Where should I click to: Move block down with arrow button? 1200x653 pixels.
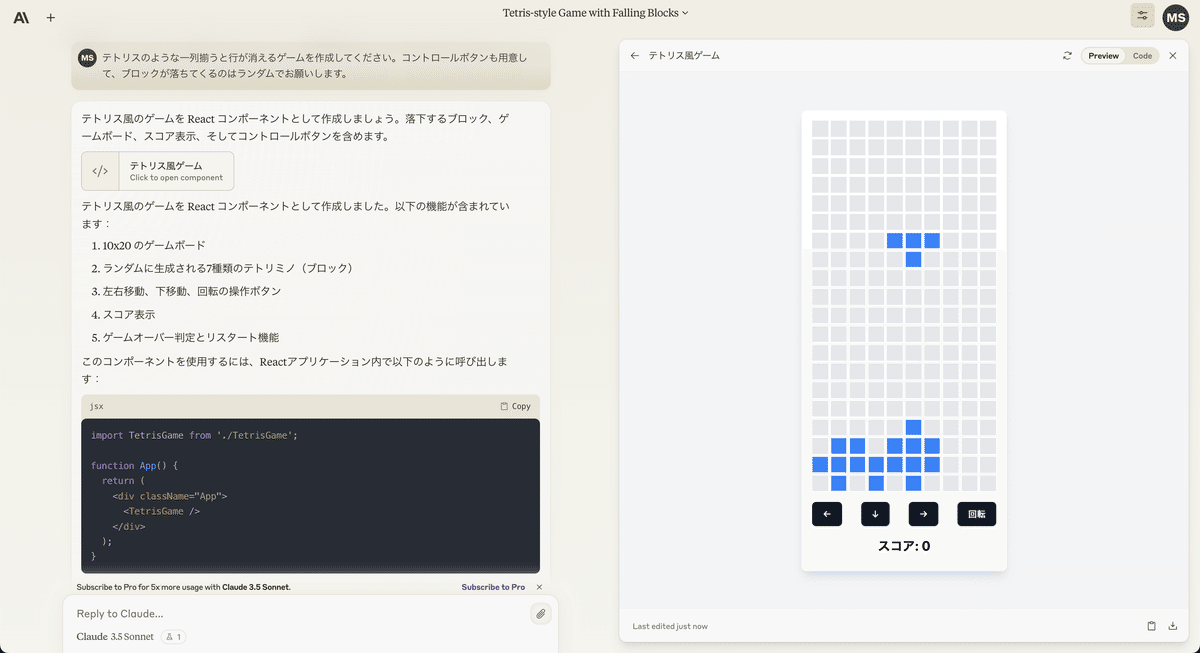tap(875, 514)
